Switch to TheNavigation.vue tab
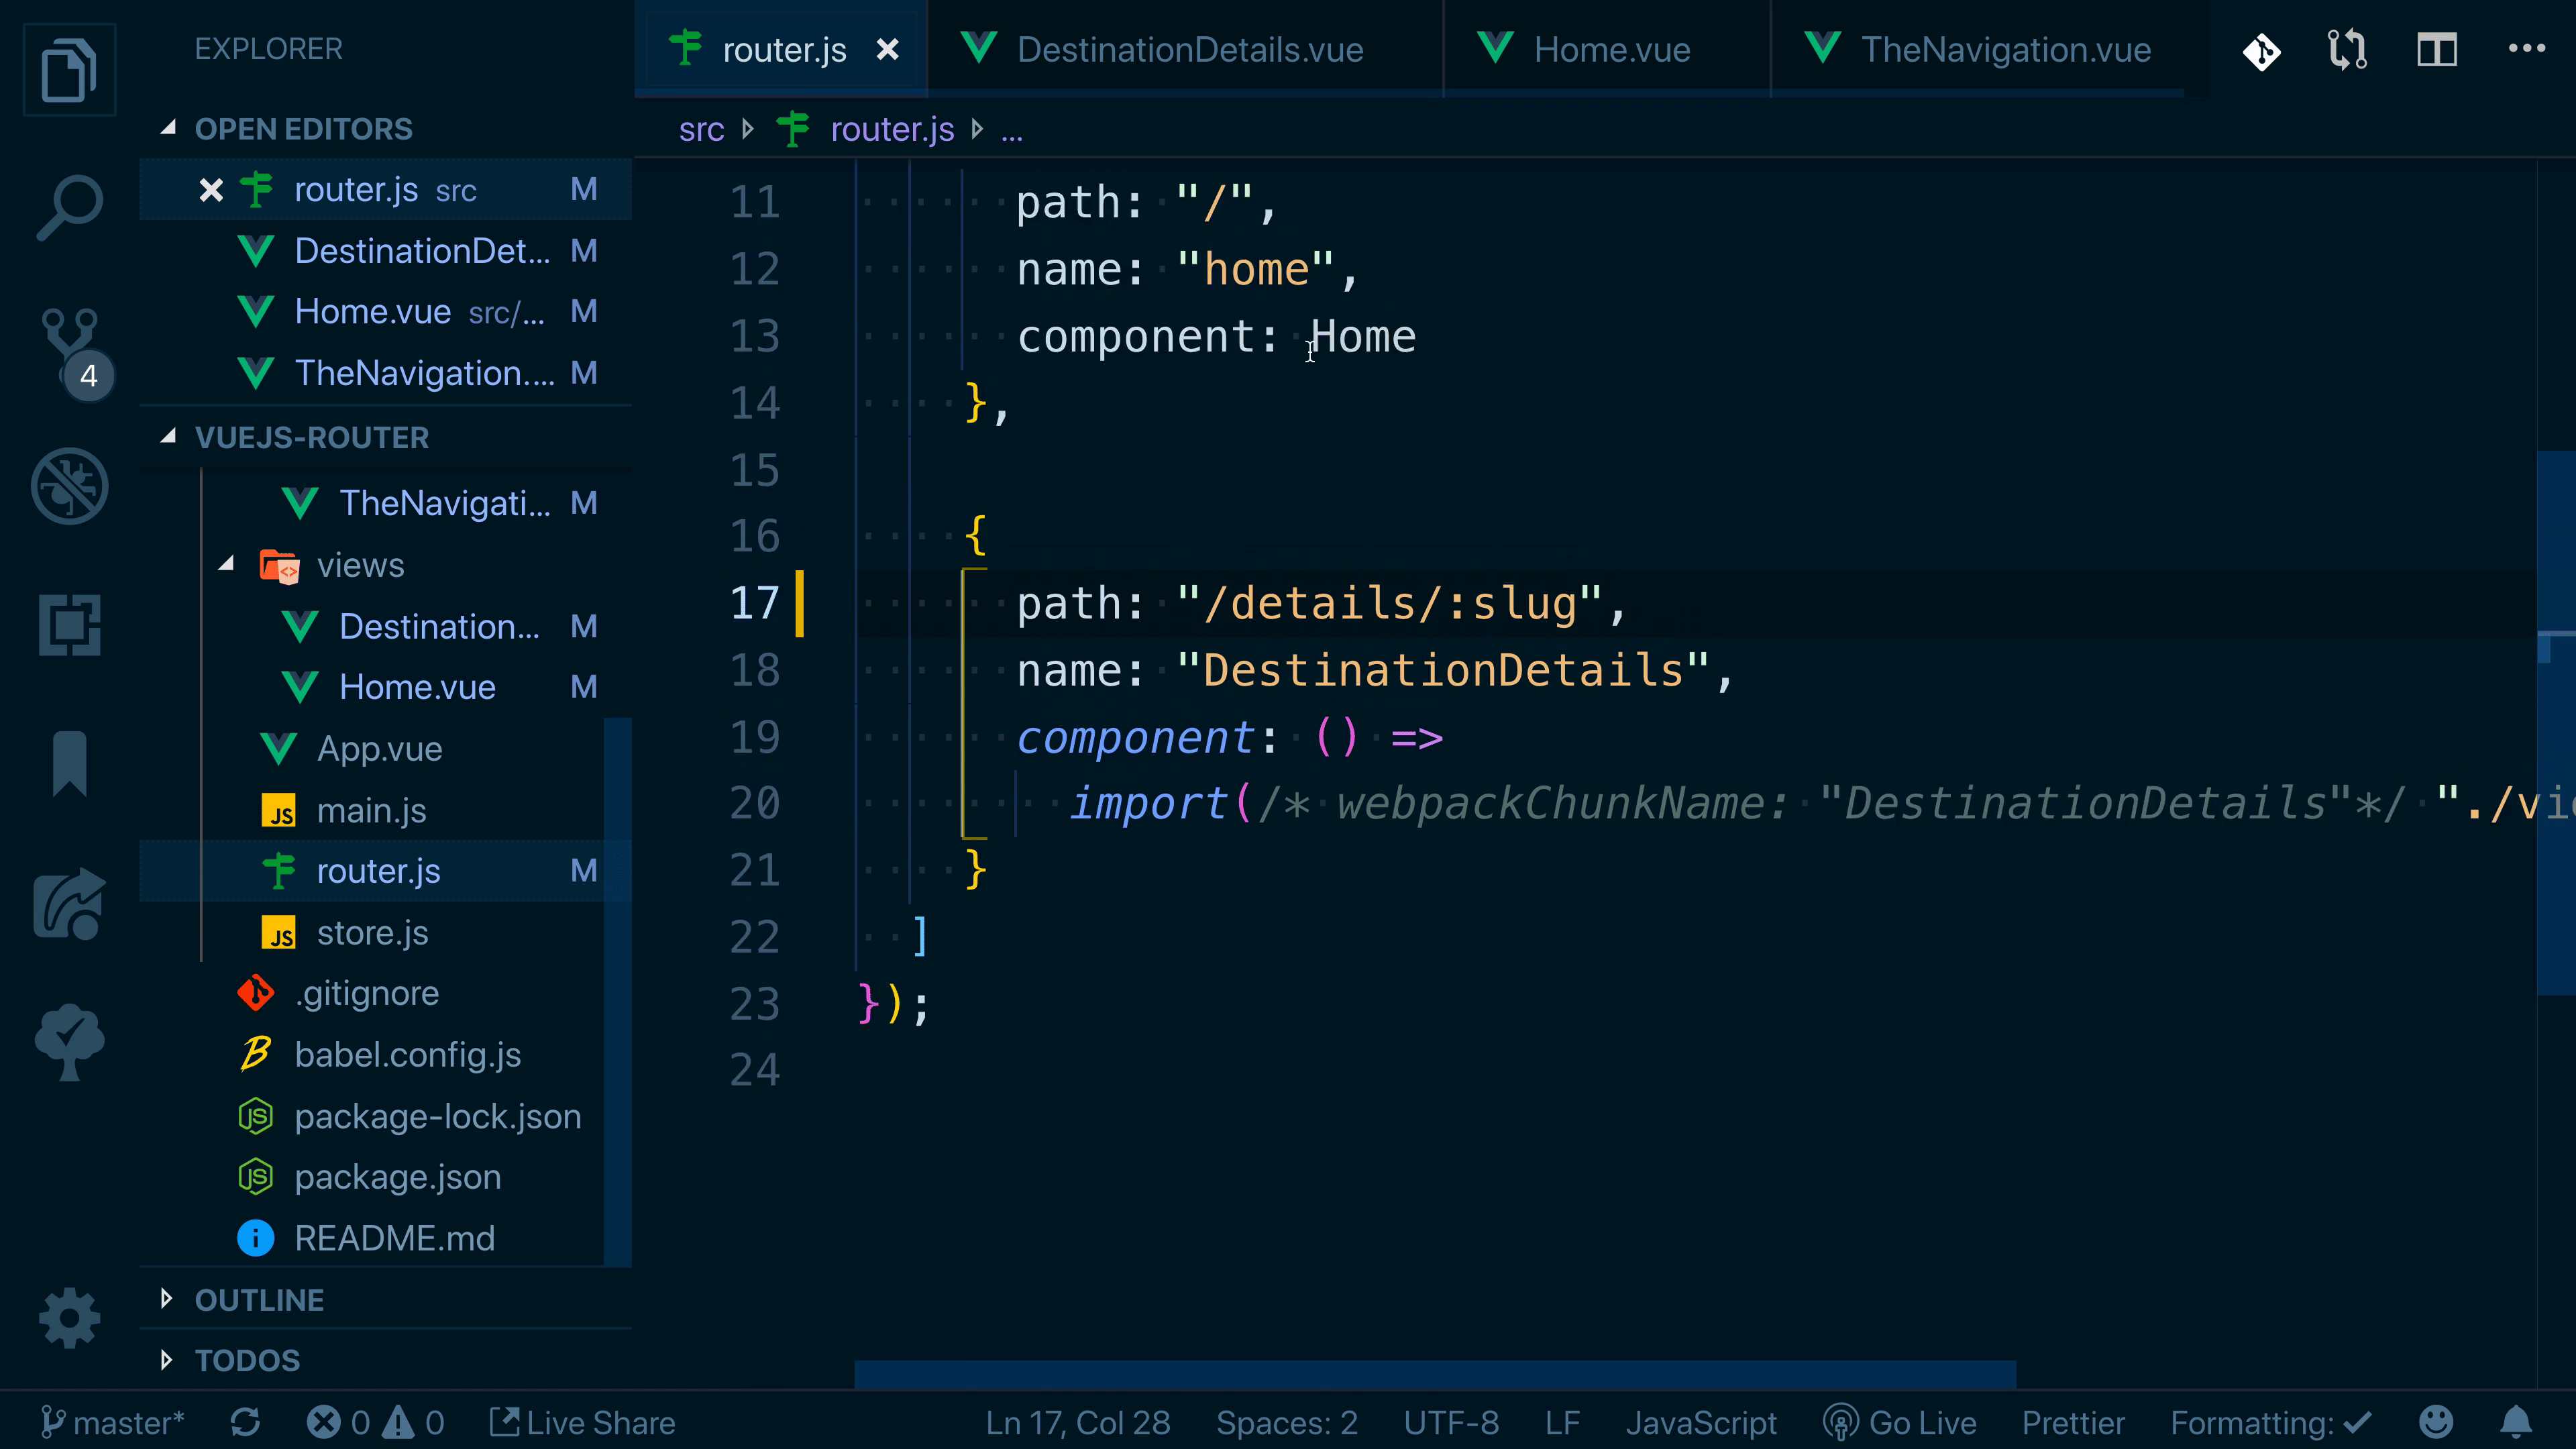The image size is (2576, 1449). (1990, 49)
